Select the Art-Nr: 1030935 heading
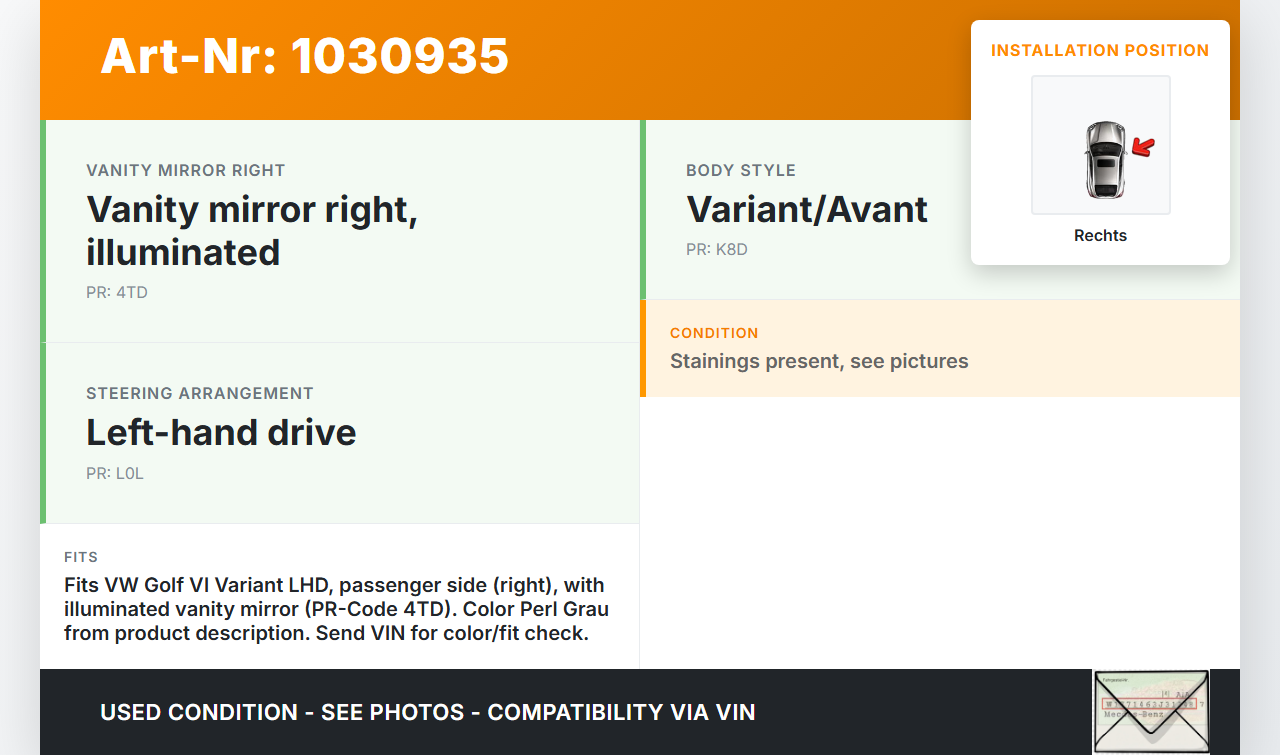Screen dimensions: 1280x755 click(x=305, y=56)
